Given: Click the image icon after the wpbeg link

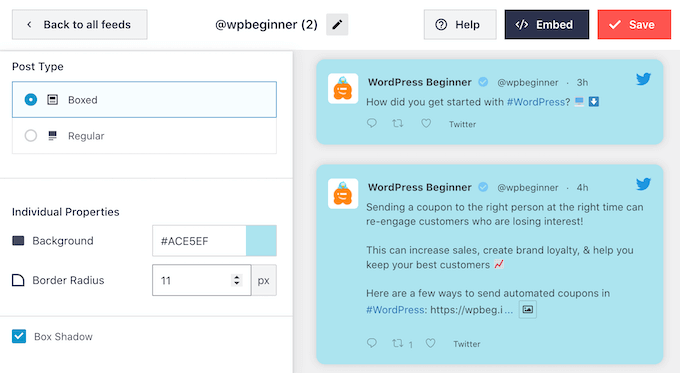Looking at the screenshot, I should pyautogui.click(x=528, y=309).
